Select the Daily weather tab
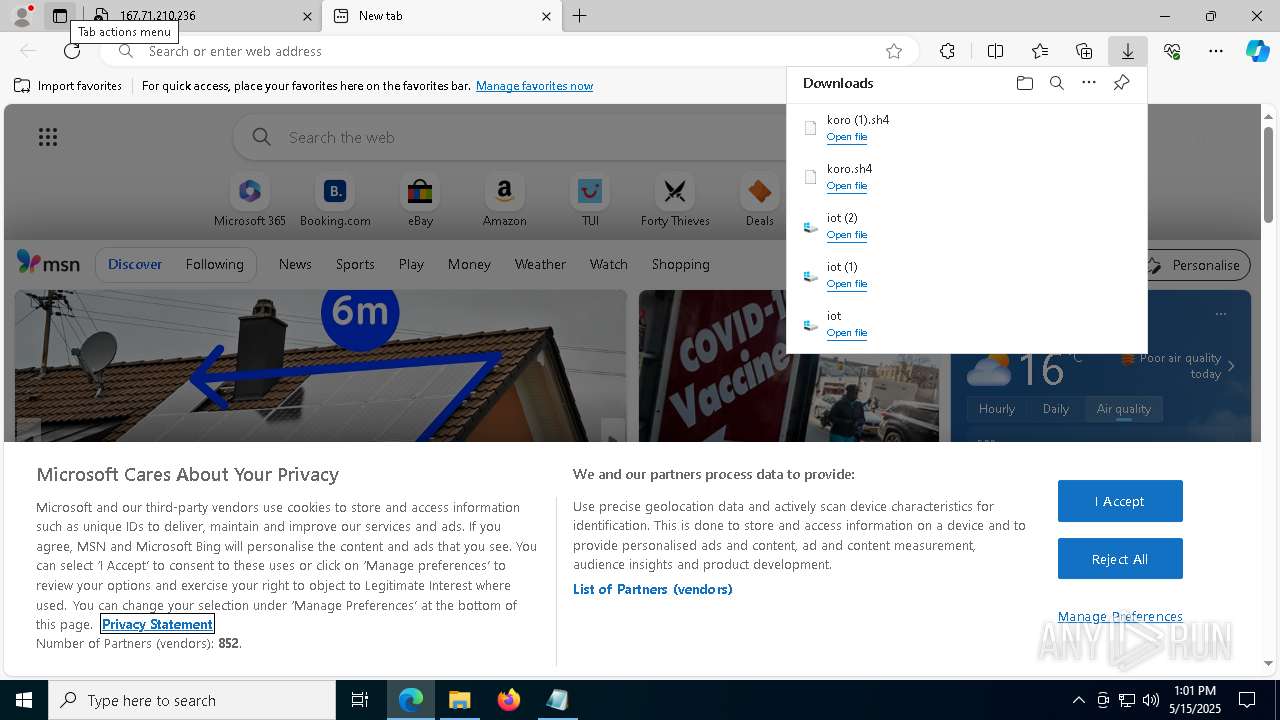The height and width of the screenshot is (720, 1280). pyautogui.click(x=1056, y=409)
